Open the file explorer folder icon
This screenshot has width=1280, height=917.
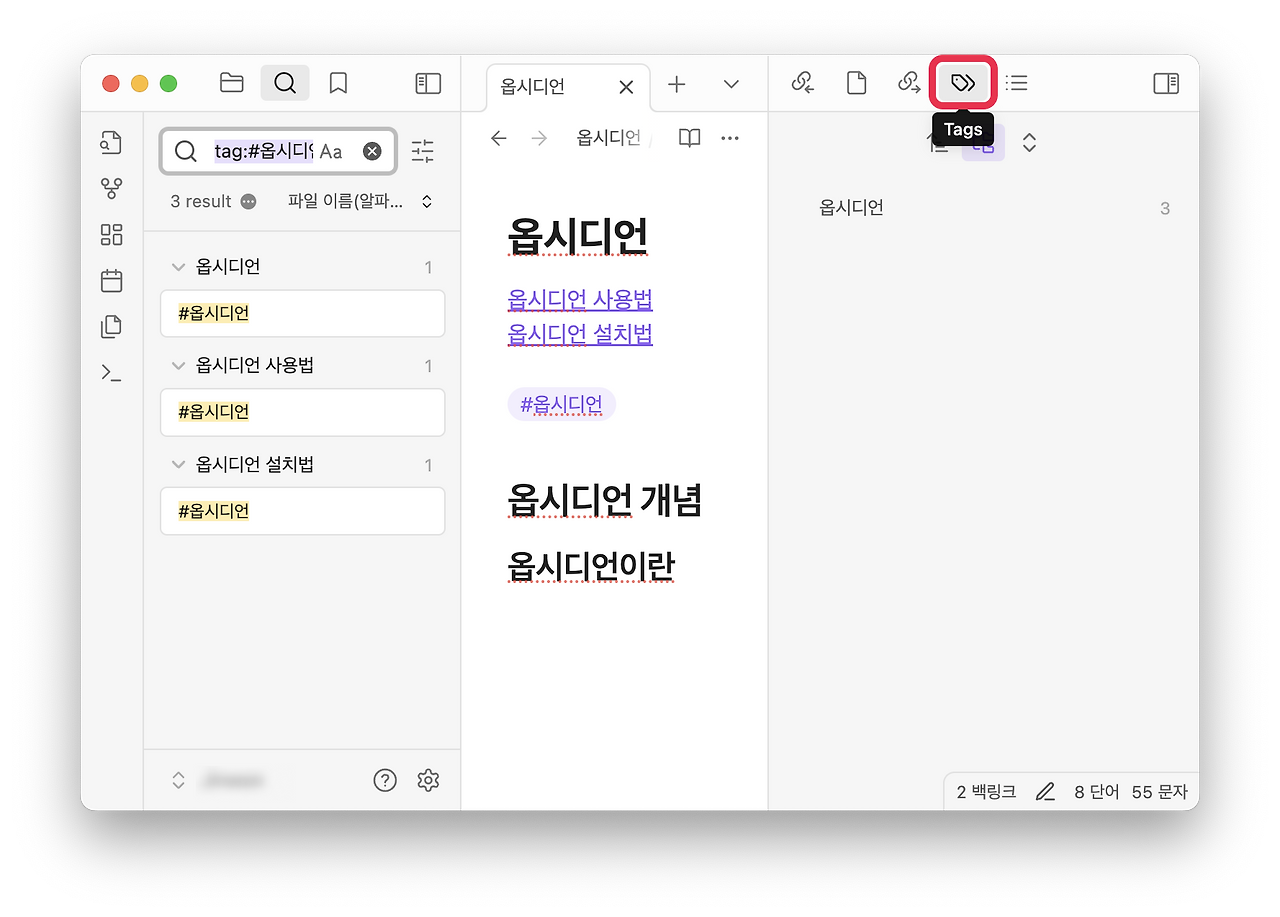pyautogui.click(x=232, y=83)
